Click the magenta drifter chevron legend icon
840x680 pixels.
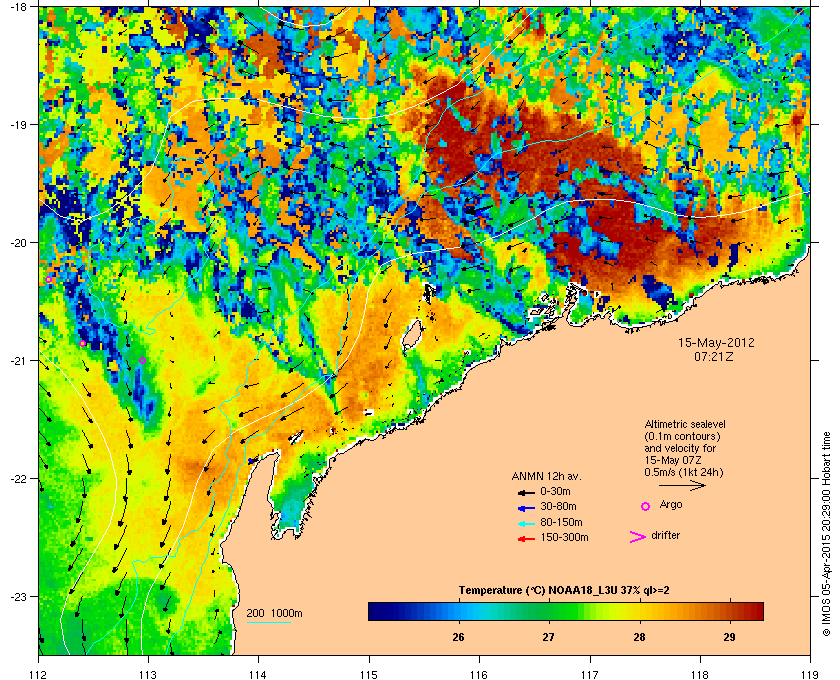638,537
